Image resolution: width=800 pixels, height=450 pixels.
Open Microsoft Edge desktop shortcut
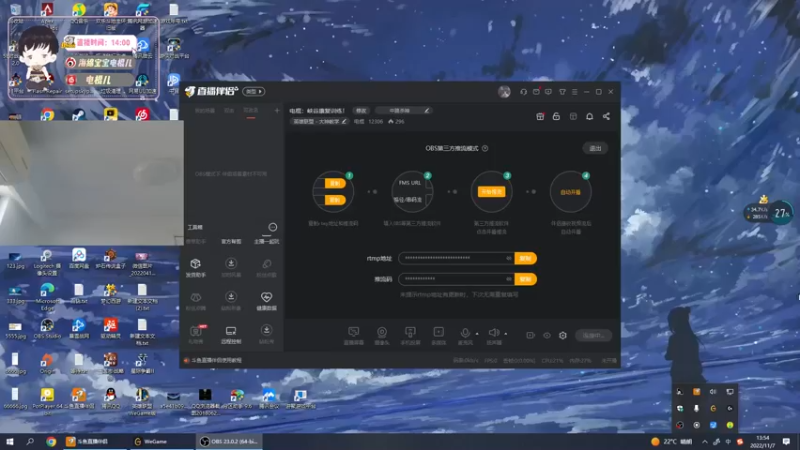point(47,296)
